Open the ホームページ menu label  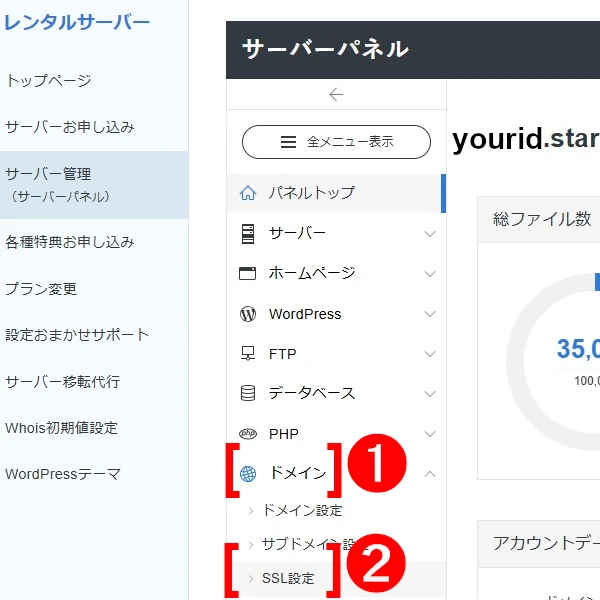(312, 273)
